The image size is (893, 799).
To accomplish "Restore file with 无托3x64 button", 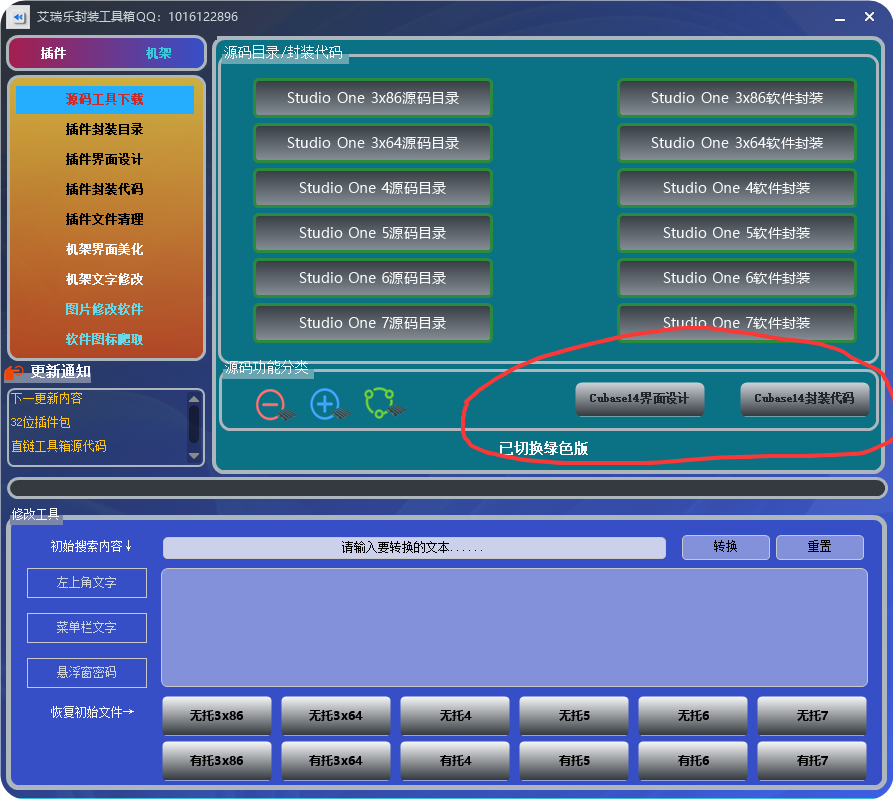I will point(335,716).
